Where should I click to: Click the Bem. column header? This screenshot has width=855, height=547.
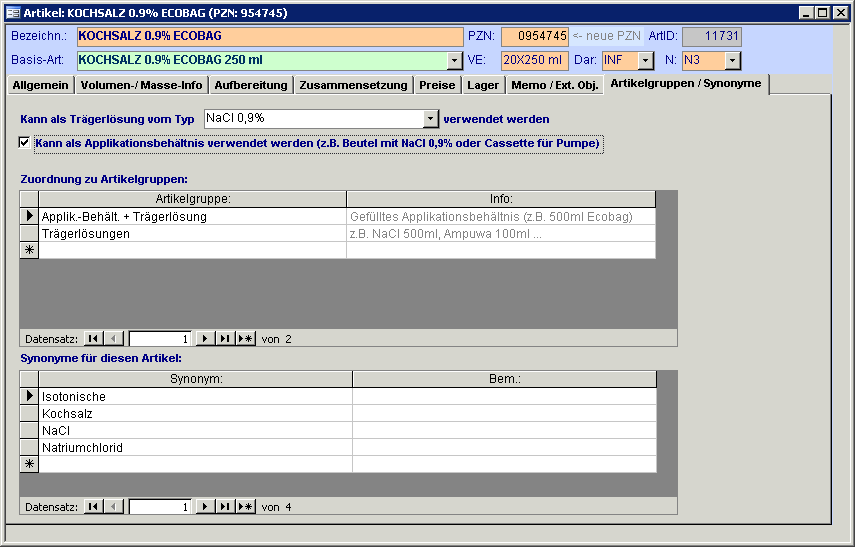[505, 379]
